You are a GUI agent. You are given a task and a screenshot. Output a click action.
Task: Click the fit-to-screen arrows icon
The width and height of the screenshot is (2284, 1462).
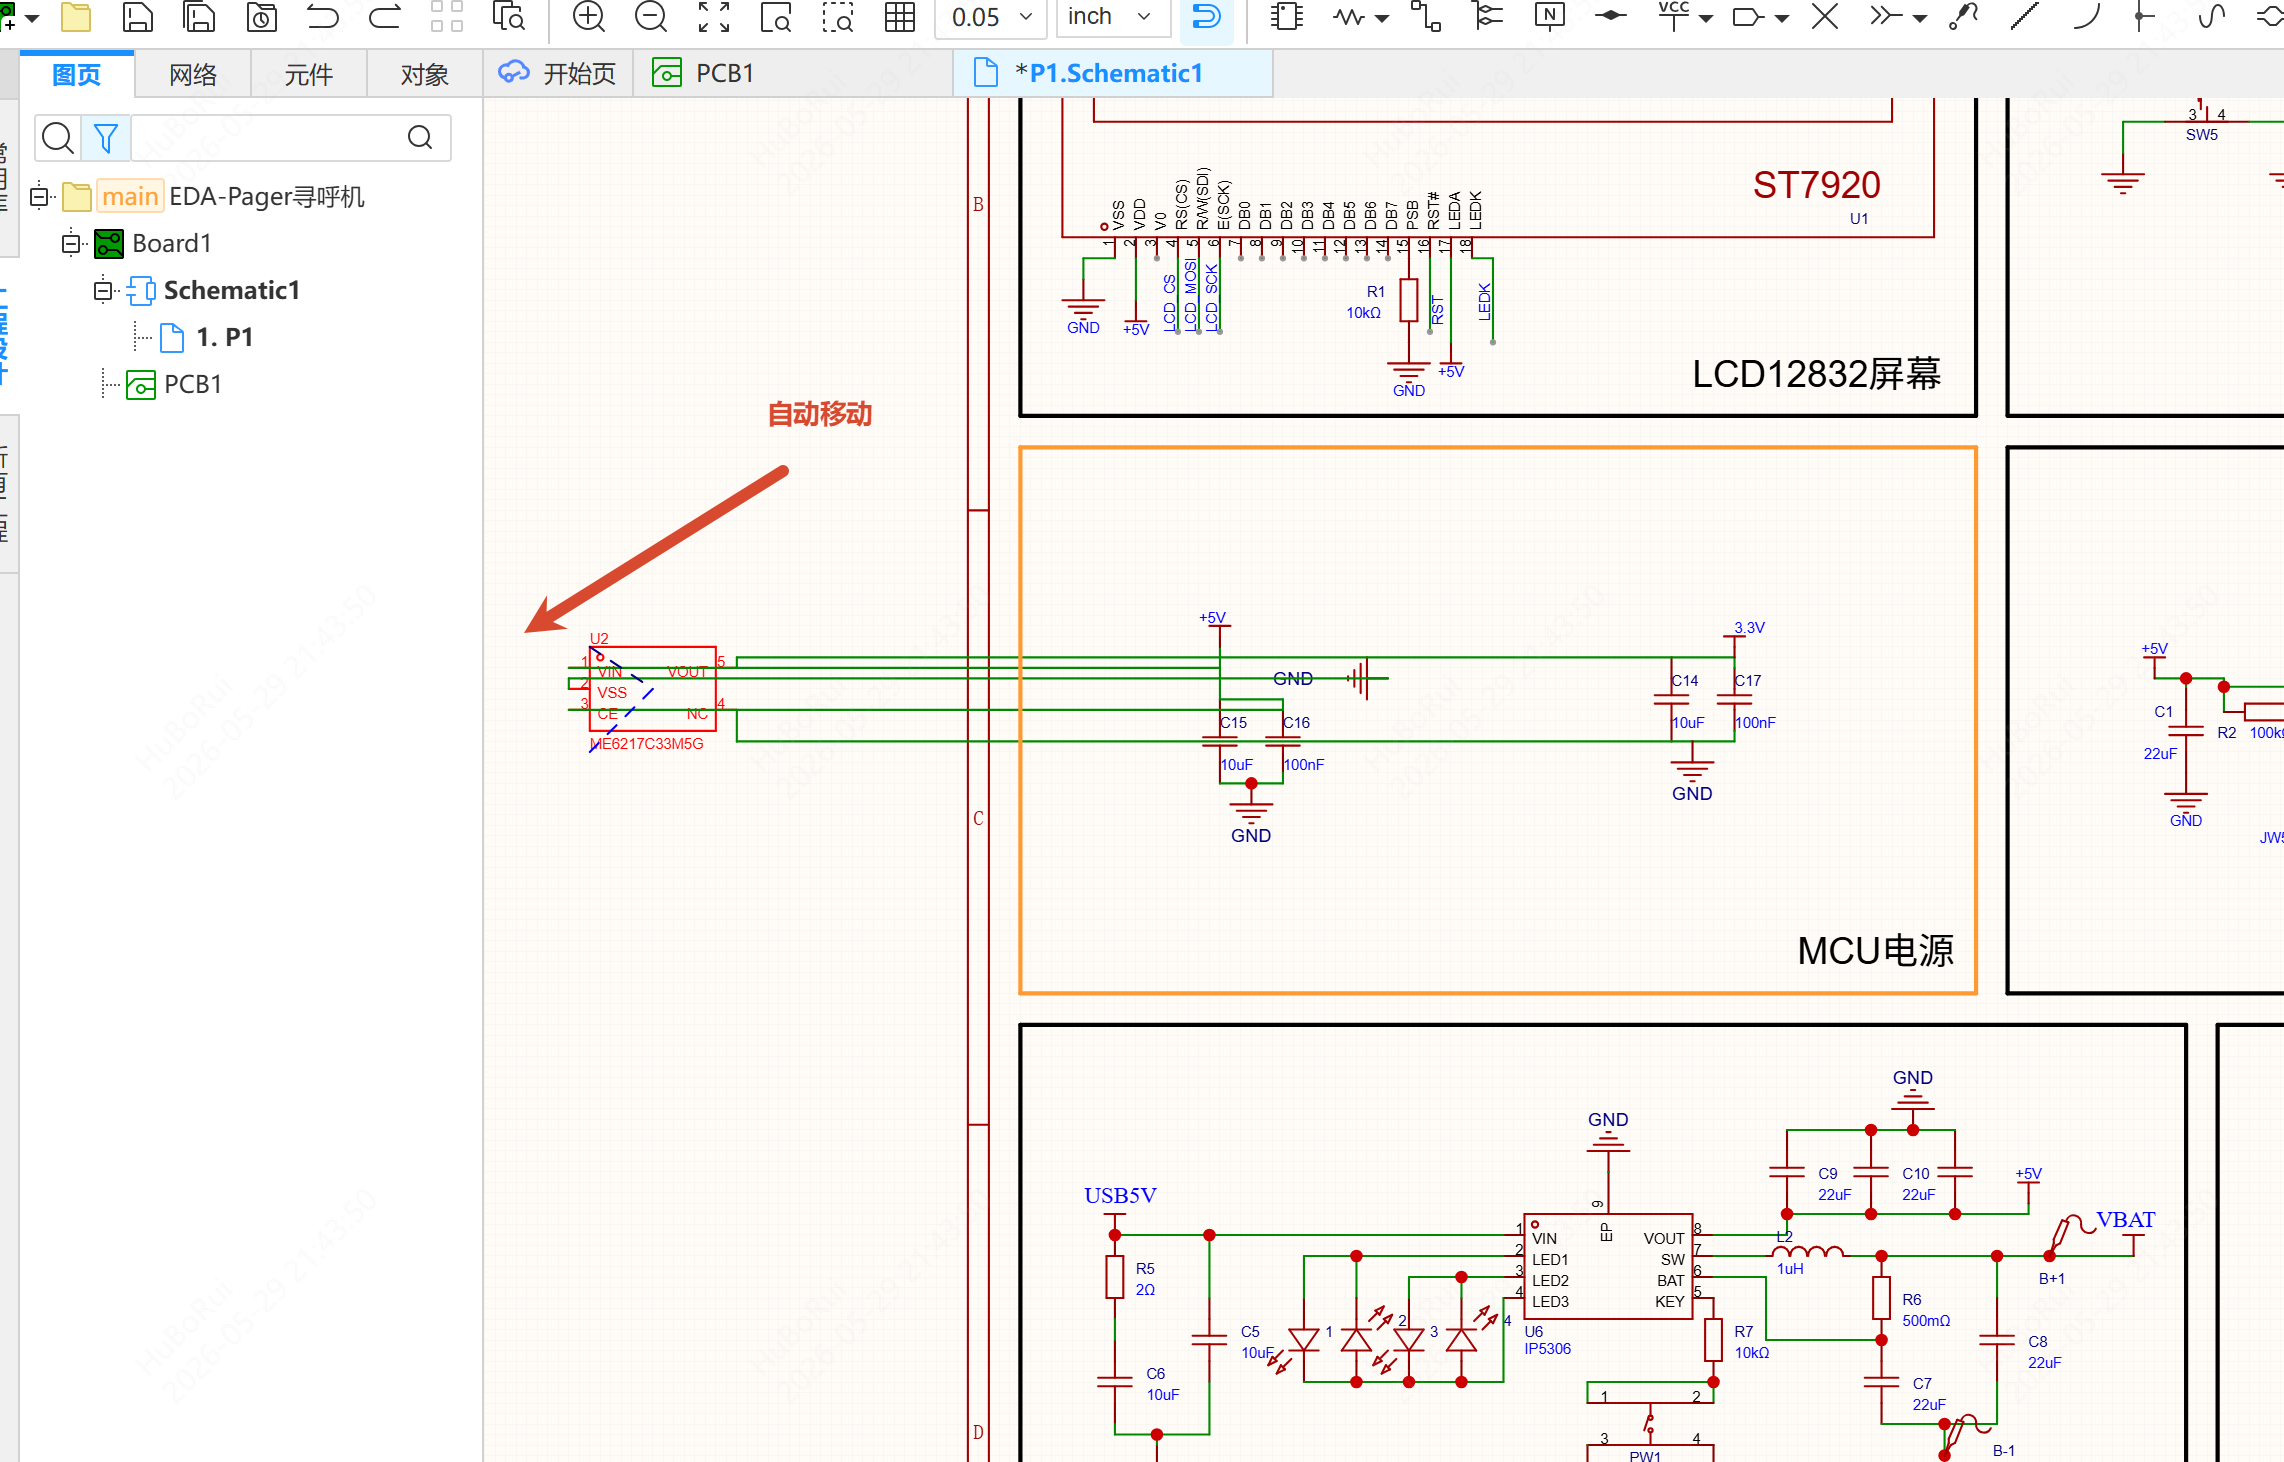pyautogui.click(x=714, y=17)
